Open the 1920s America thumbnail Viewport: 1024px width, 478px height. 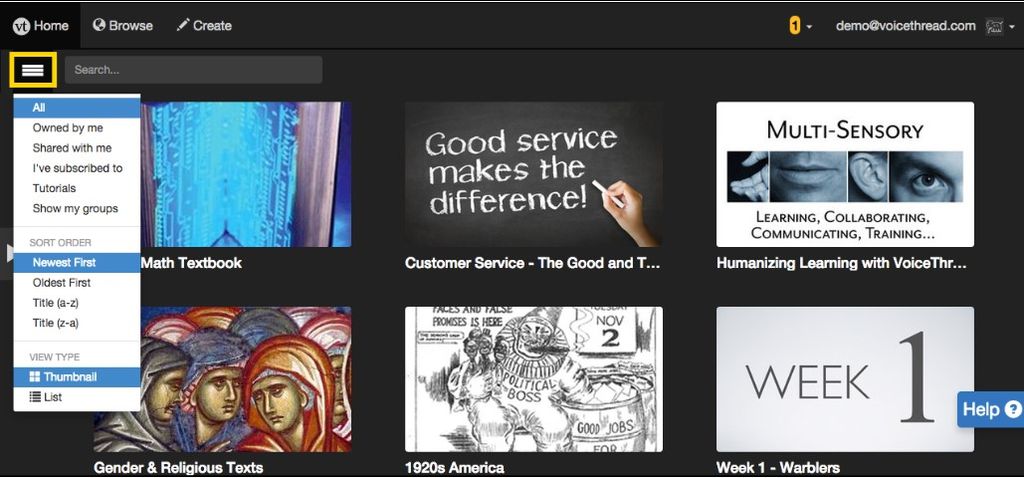click(x=534, y=379)
